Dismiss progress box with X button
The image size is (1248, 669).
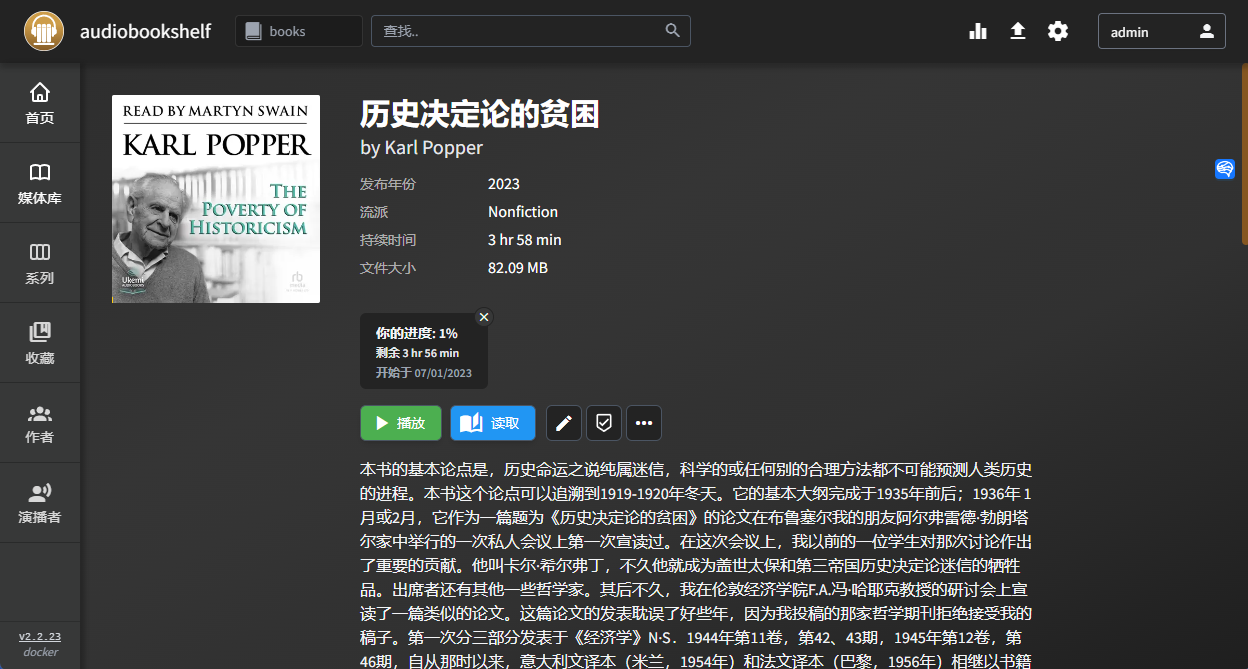coord(484,317)
